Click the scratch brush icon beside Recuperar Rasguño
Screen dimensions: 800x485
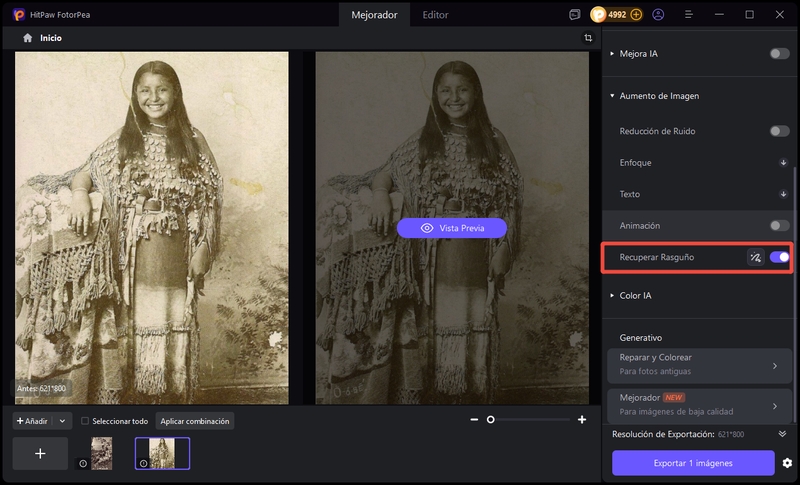(x=755, y=257)
